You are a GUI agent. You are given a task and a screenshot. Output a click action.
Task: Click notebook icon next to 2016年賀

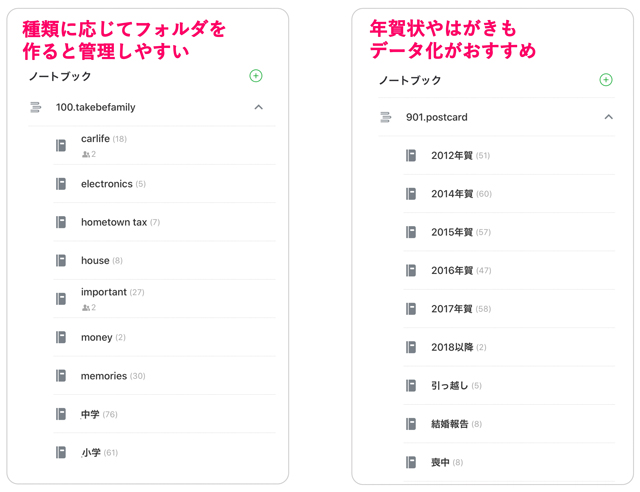[x=411, y=270]
